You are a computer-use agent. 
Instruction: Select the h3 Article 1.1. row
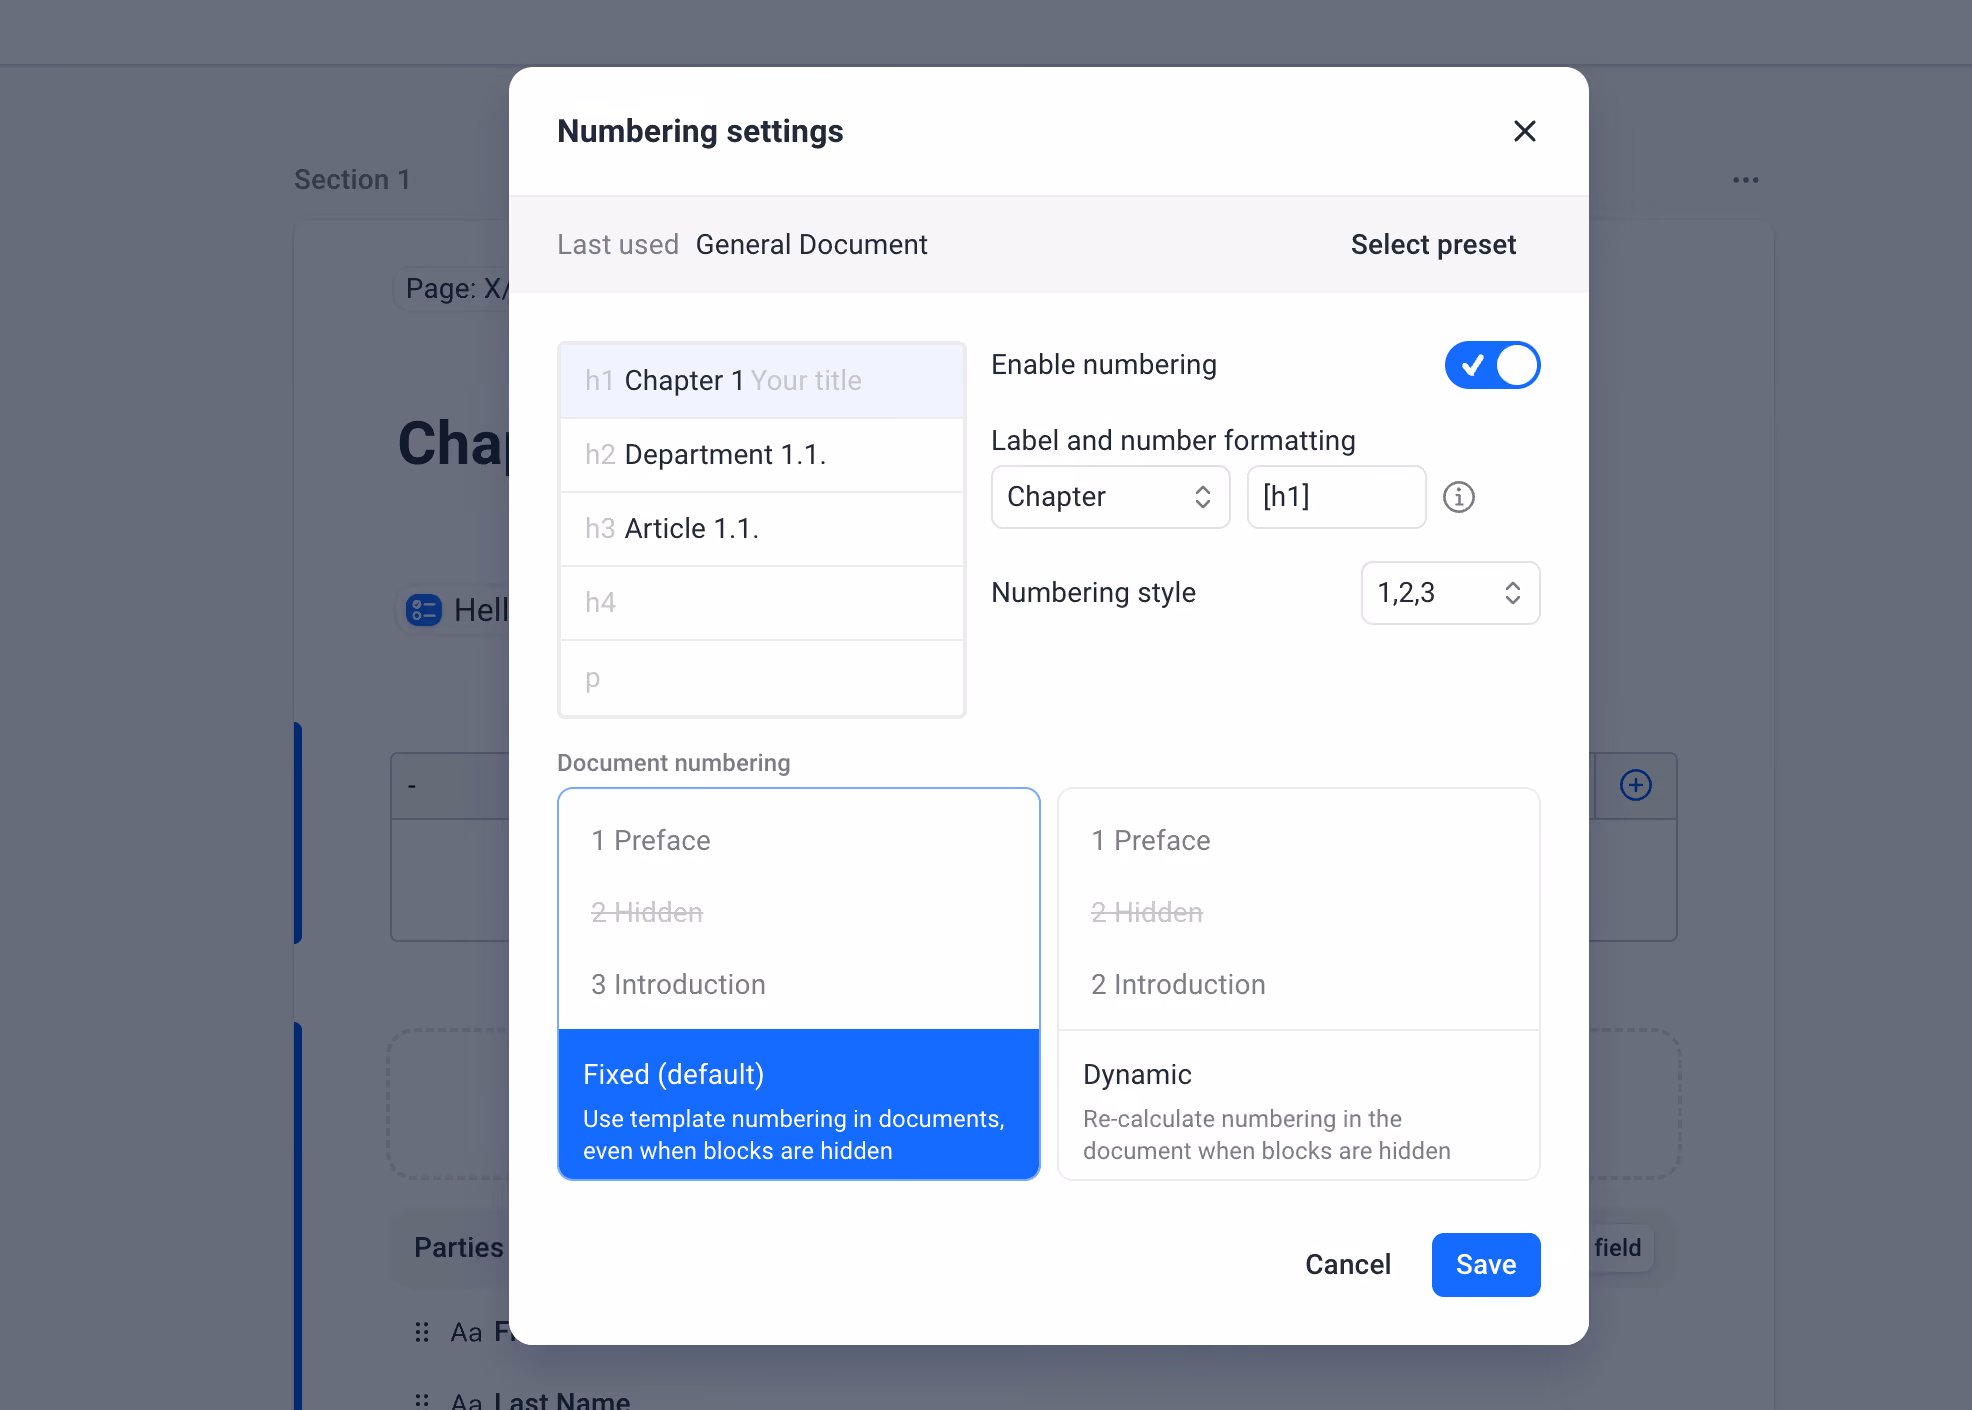pyautogui.click(x=762, y=529)
